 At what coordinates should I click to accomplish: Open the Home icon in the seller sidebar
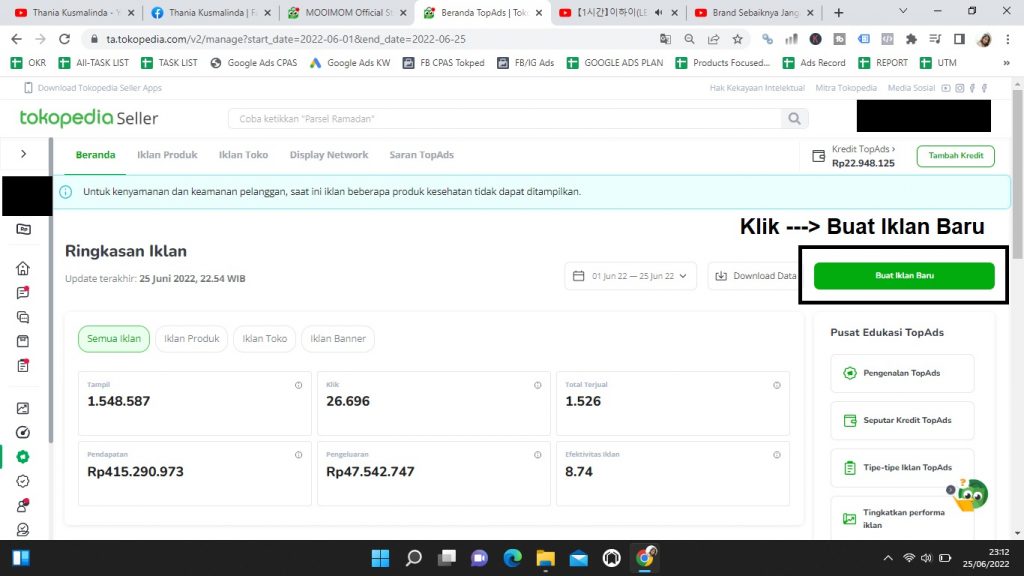(23, 268)
